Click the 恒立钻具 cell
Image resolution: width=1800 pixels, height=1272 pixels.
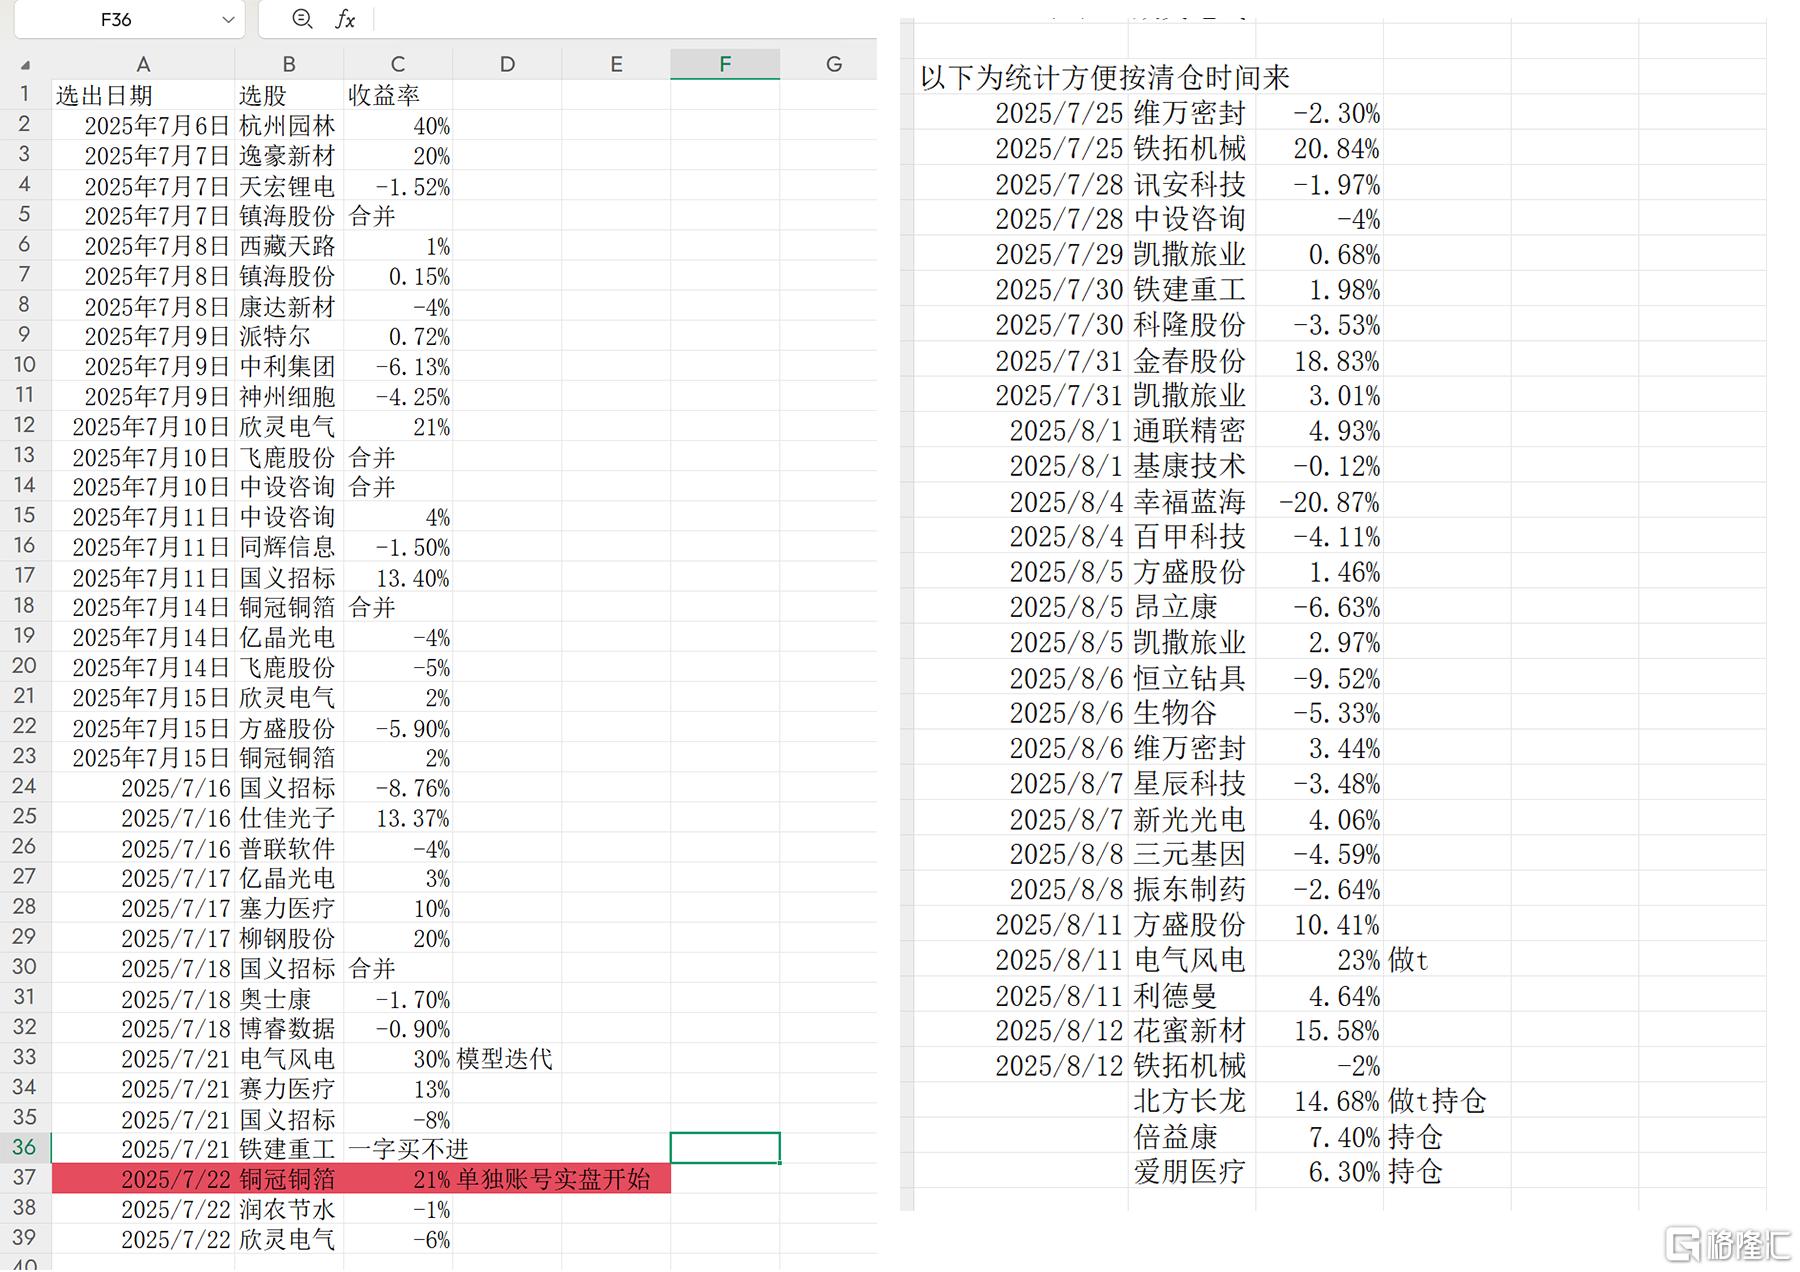pyautogui.click(x=1190, y=678)
